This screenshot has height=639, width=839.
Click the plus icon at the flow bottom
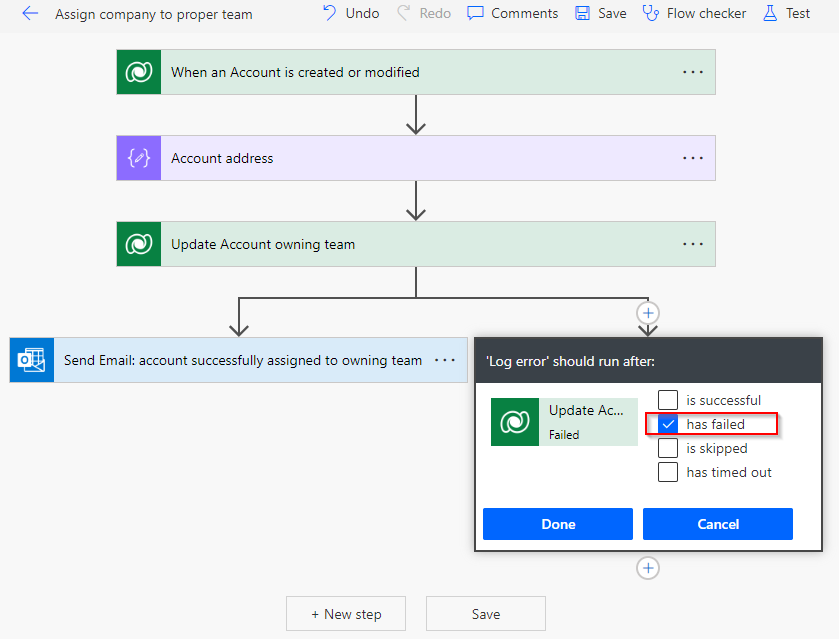(x=647, y=568)
